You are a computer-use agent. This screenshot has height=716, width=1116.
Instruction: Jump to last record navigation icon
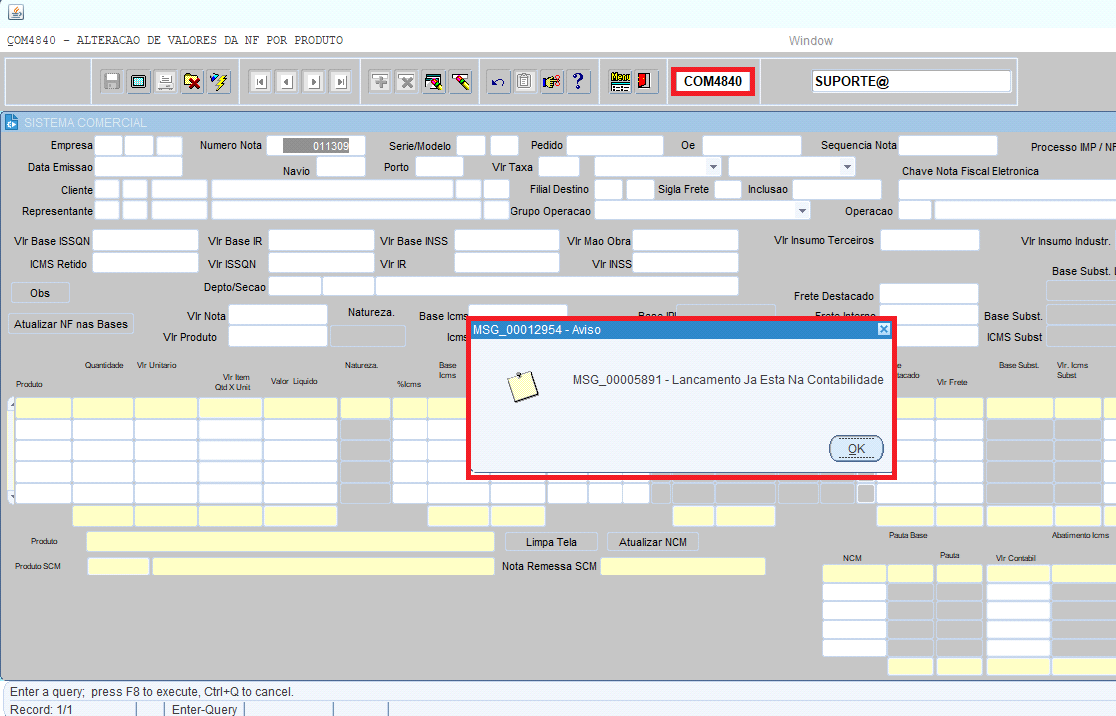(x=340, y=82)
